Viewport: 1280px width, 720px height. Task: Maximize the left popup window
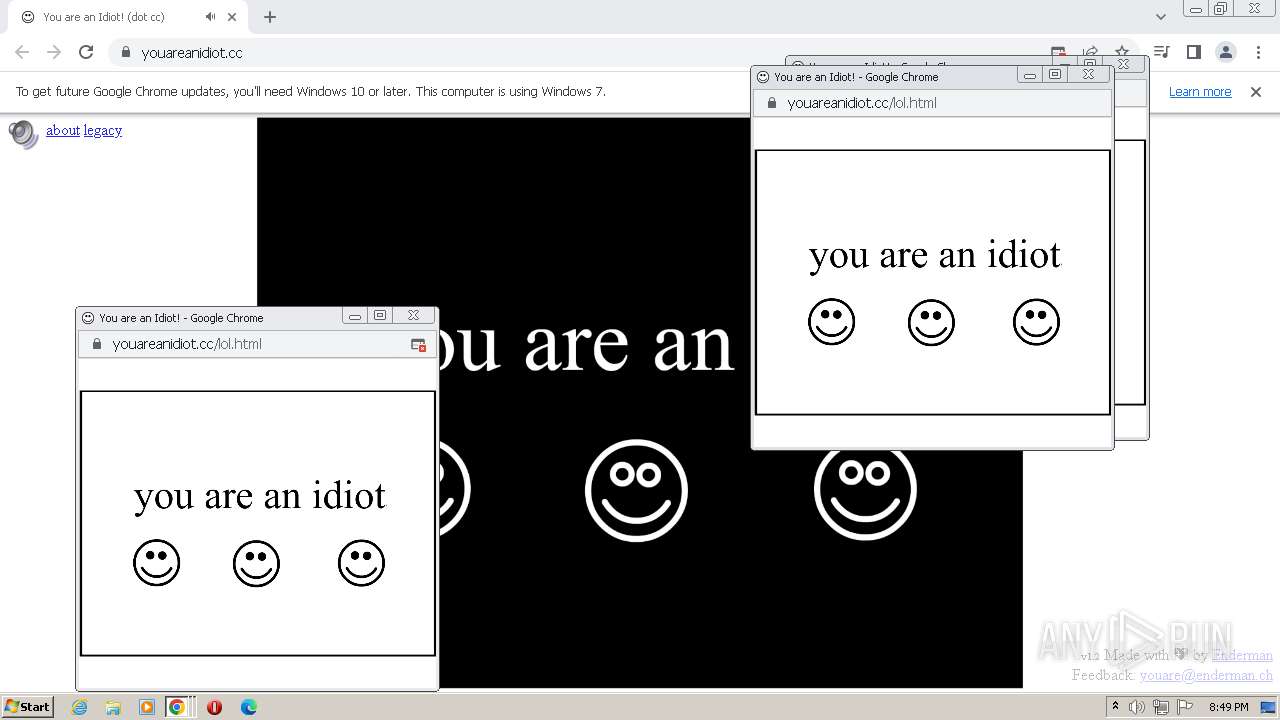[380, 316]
